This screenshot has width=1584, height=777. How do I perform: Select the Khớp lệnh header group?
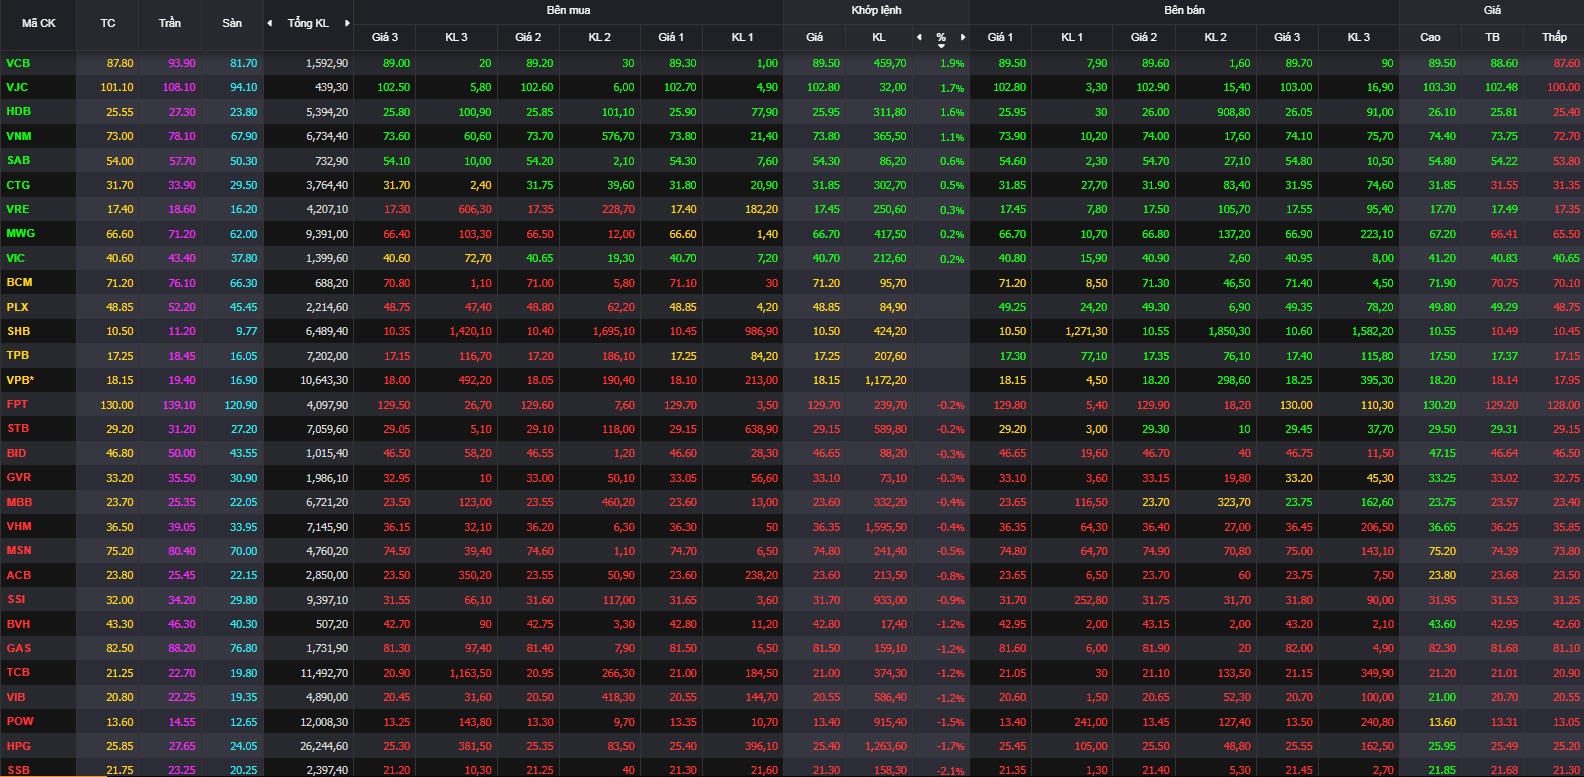tap(876, 10)
